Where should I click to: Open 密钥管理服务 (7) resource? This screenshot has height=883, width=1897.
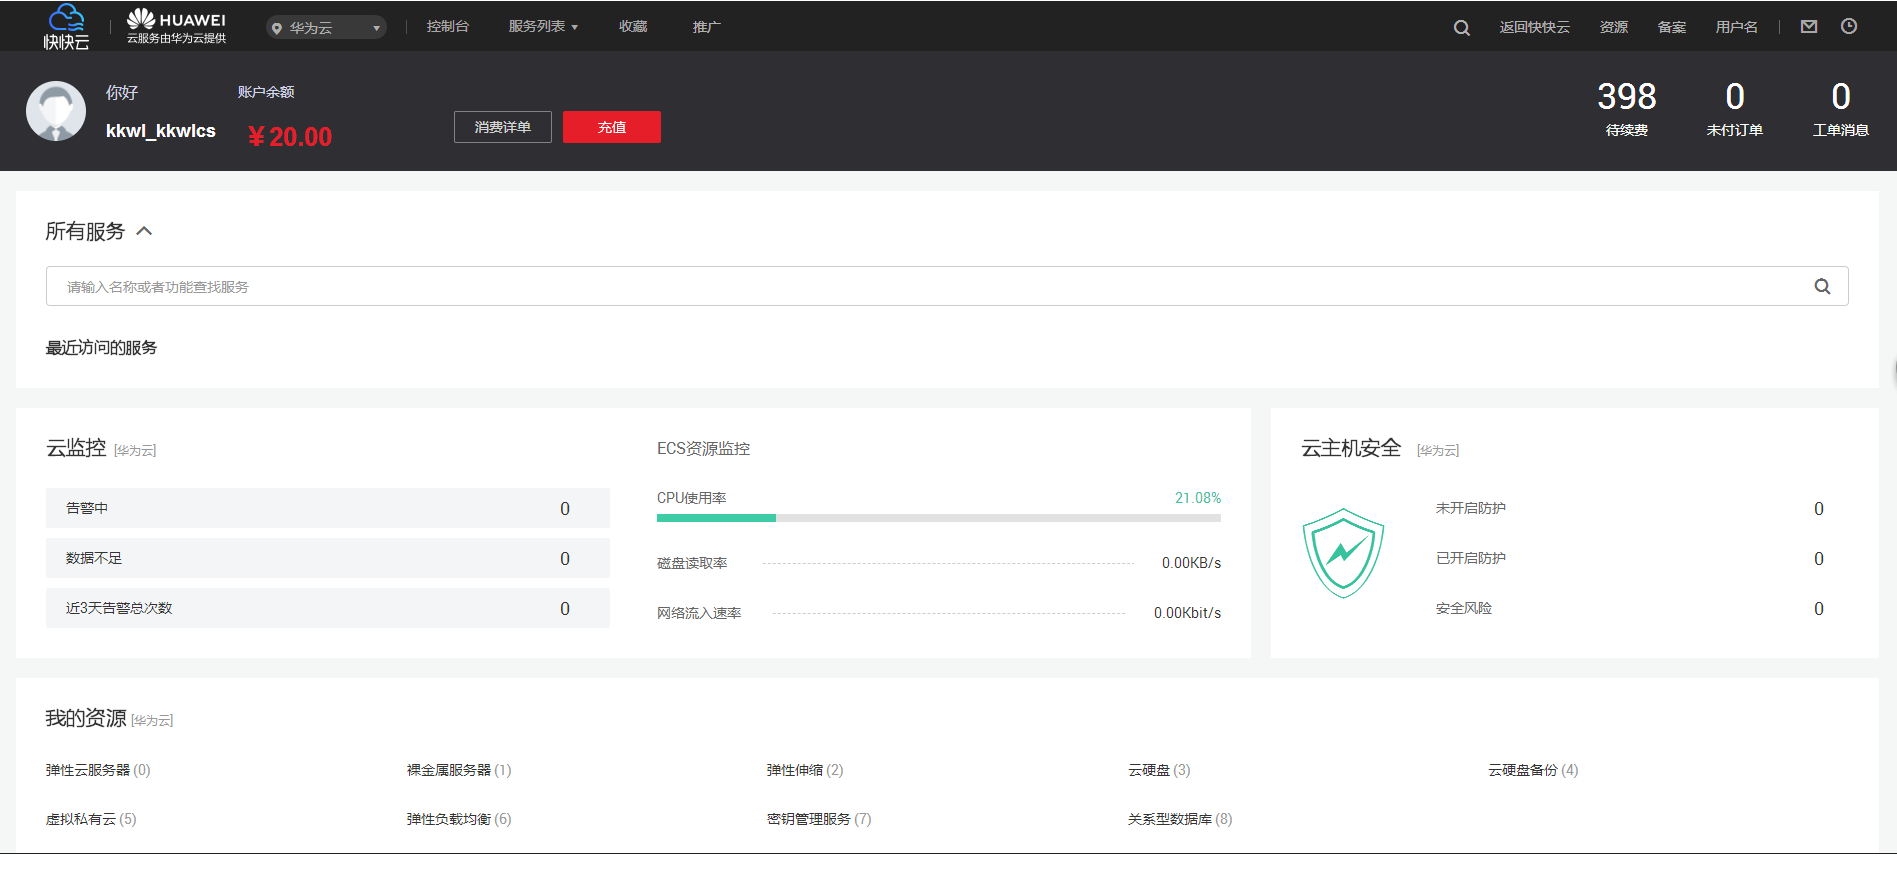(819, 819)
